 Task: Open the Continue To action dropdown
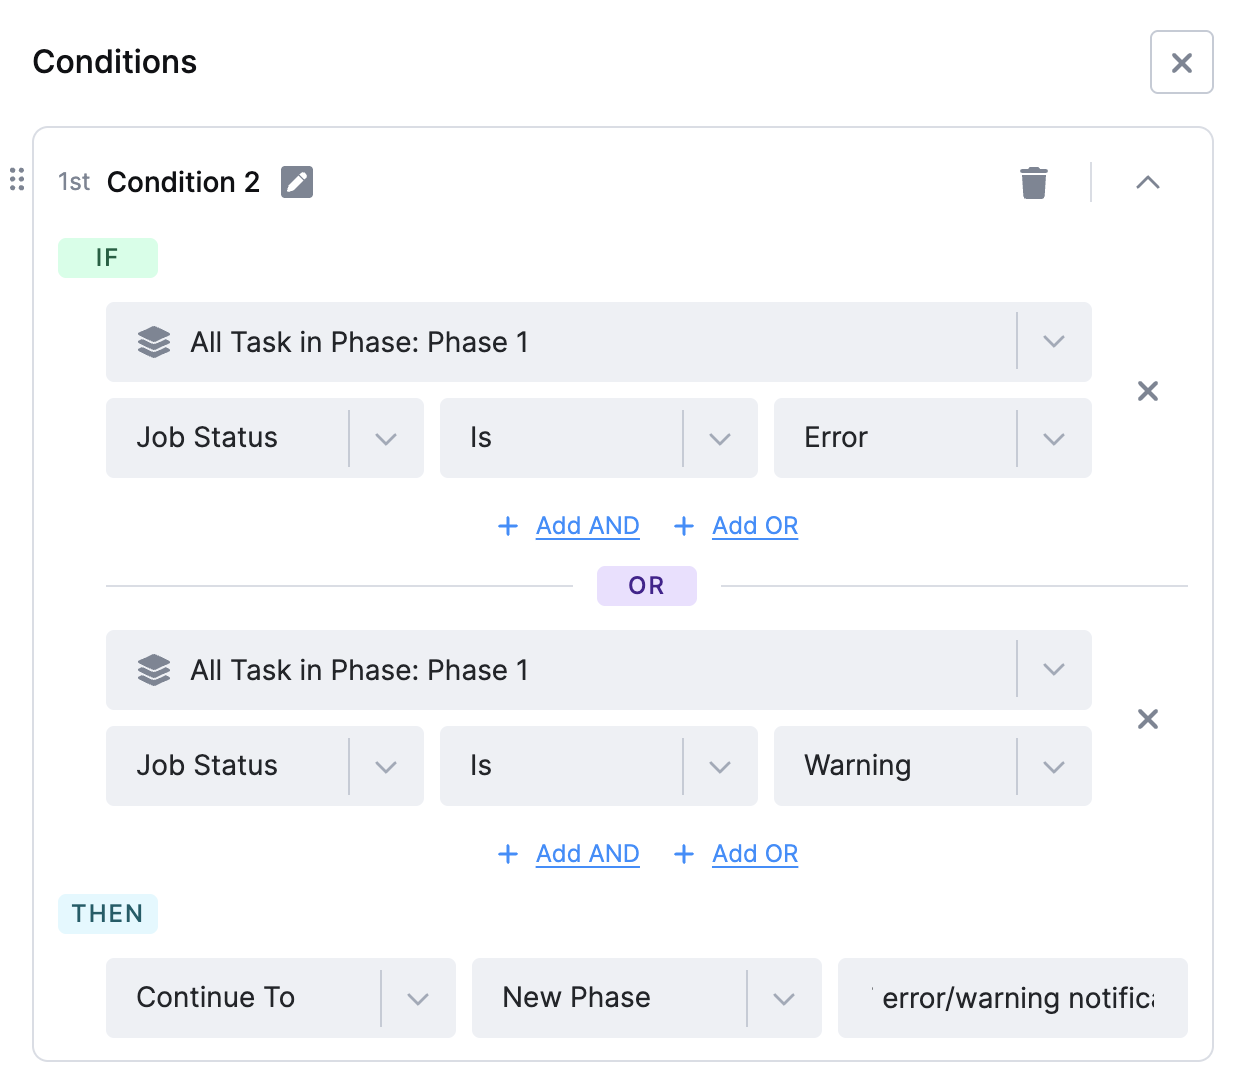click(x=281, y=998)
